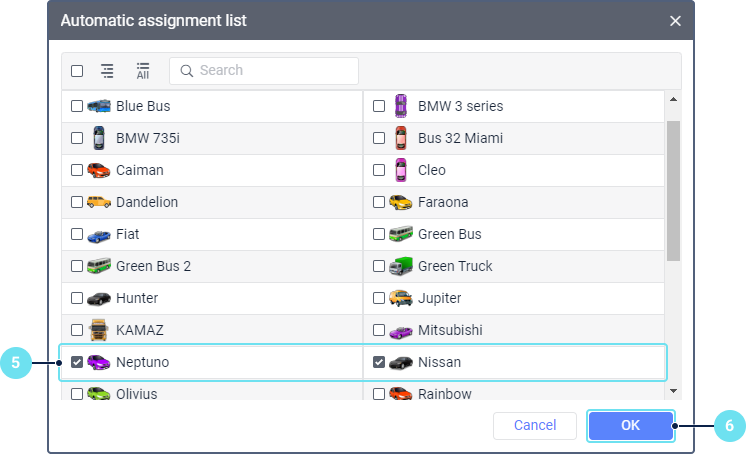Click the grouped list view icon

click(x=107, y=71)
